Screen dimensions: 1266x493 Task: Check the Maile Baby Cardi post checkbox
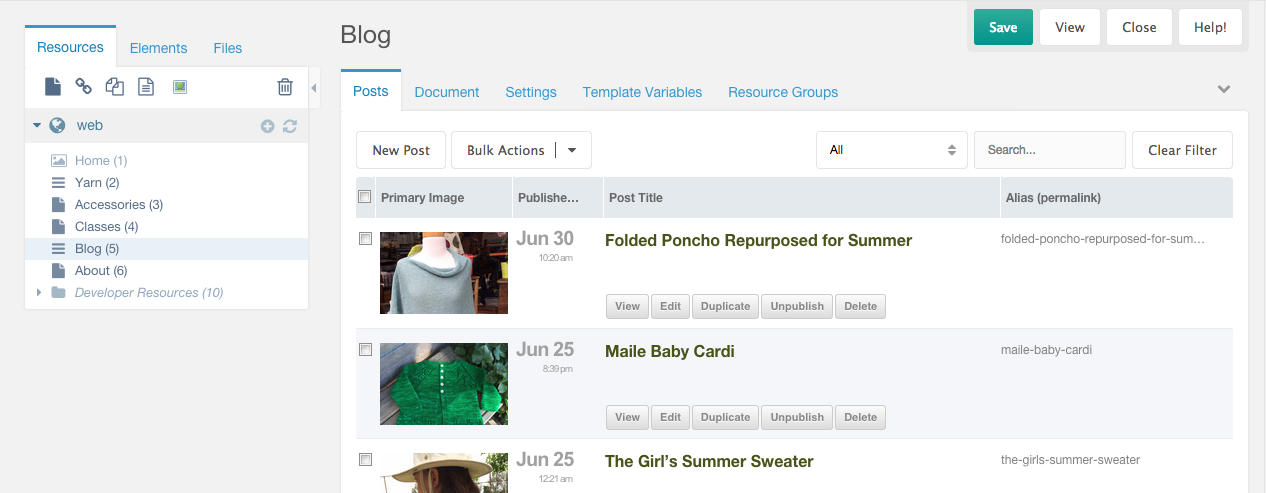pyautogui.click(x=365, y=350)
